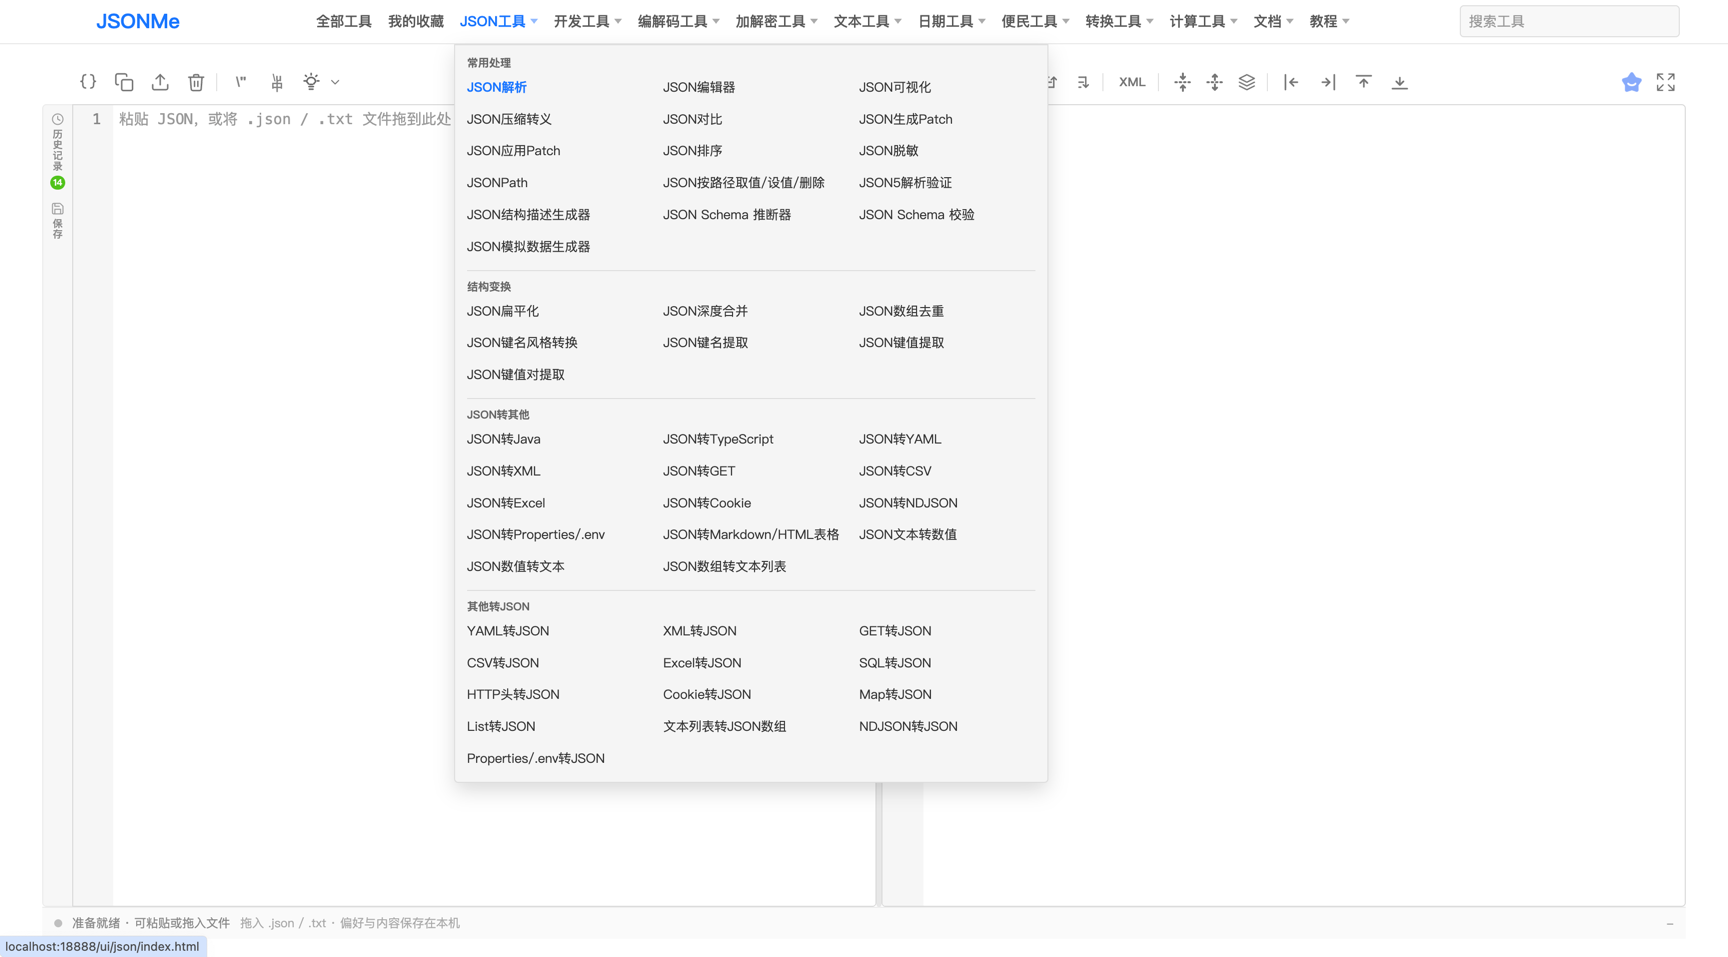Choose YAML转JSON entry
Image resolution: width=1728 pixels, height=957 pixels.
click(508, 631)
